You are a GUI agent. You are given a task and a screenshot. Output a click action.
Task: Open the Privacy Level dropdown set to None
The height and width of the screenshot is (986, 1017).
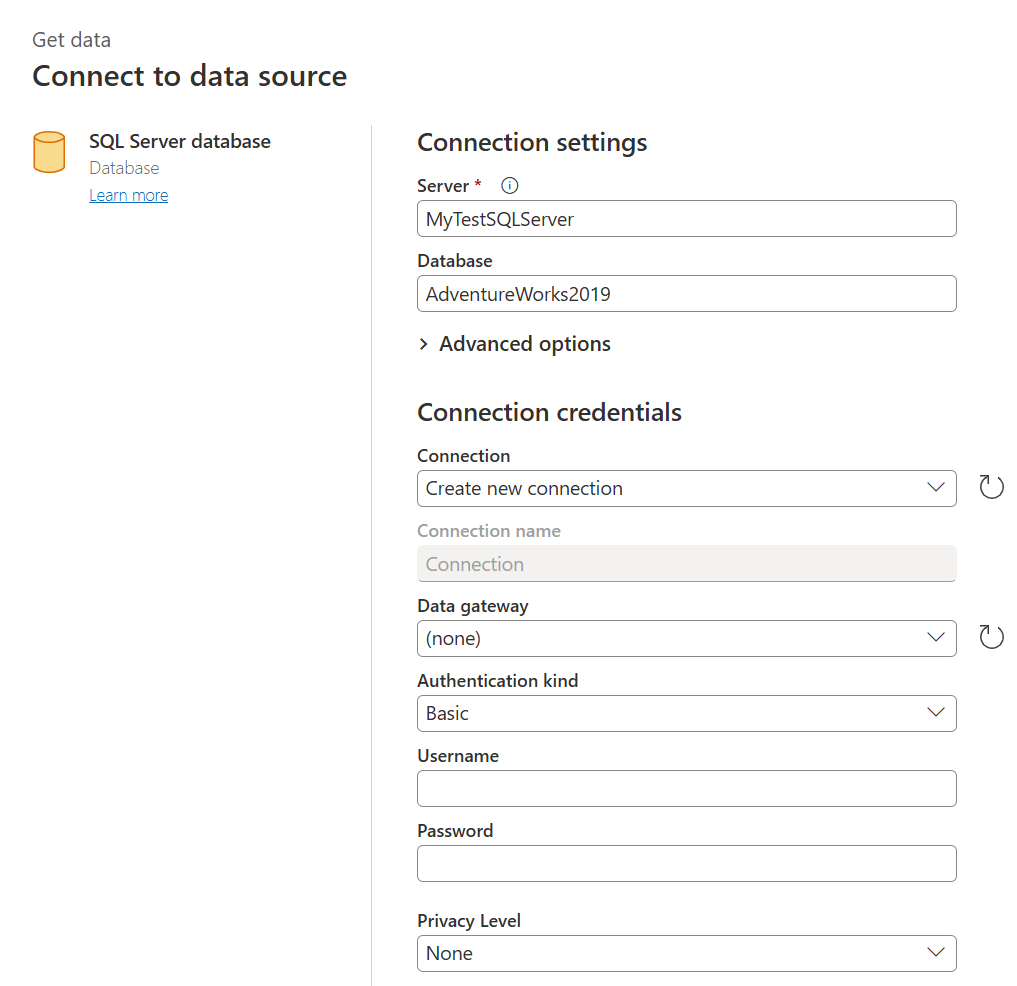[x=687, y=953]
